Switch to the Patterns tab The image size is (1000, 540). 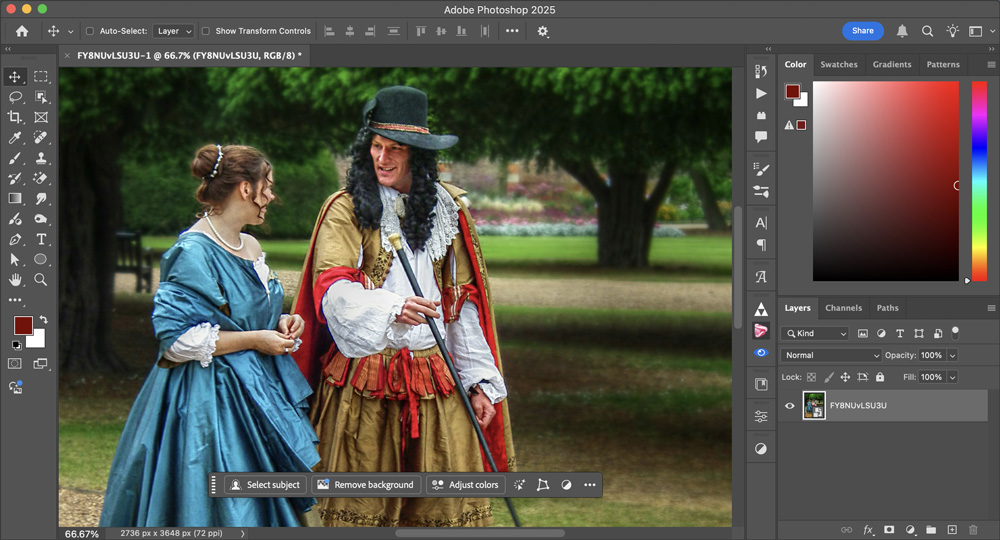click(x=943, y=64)
